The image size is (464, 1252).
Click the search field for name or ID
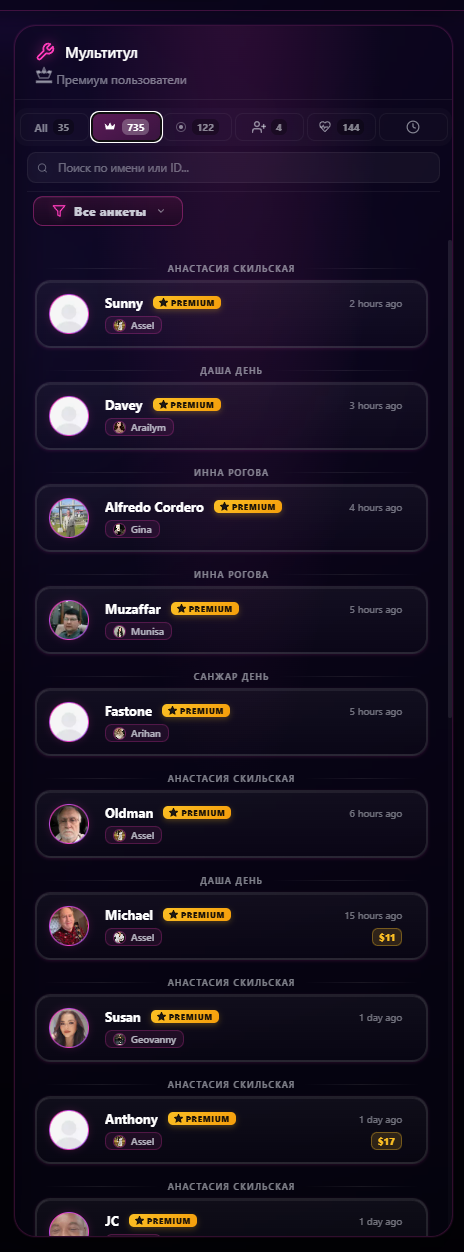[233, 168]
